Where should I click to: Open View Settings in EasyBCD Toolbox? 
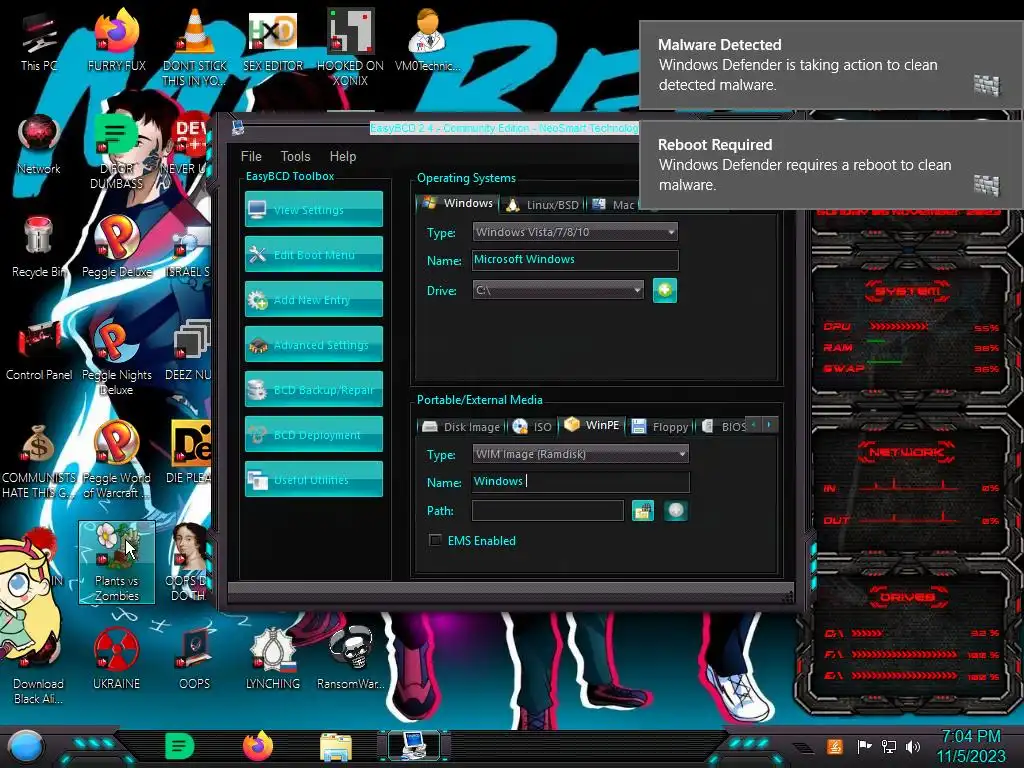pyautogui.click(x=313, y=209)
